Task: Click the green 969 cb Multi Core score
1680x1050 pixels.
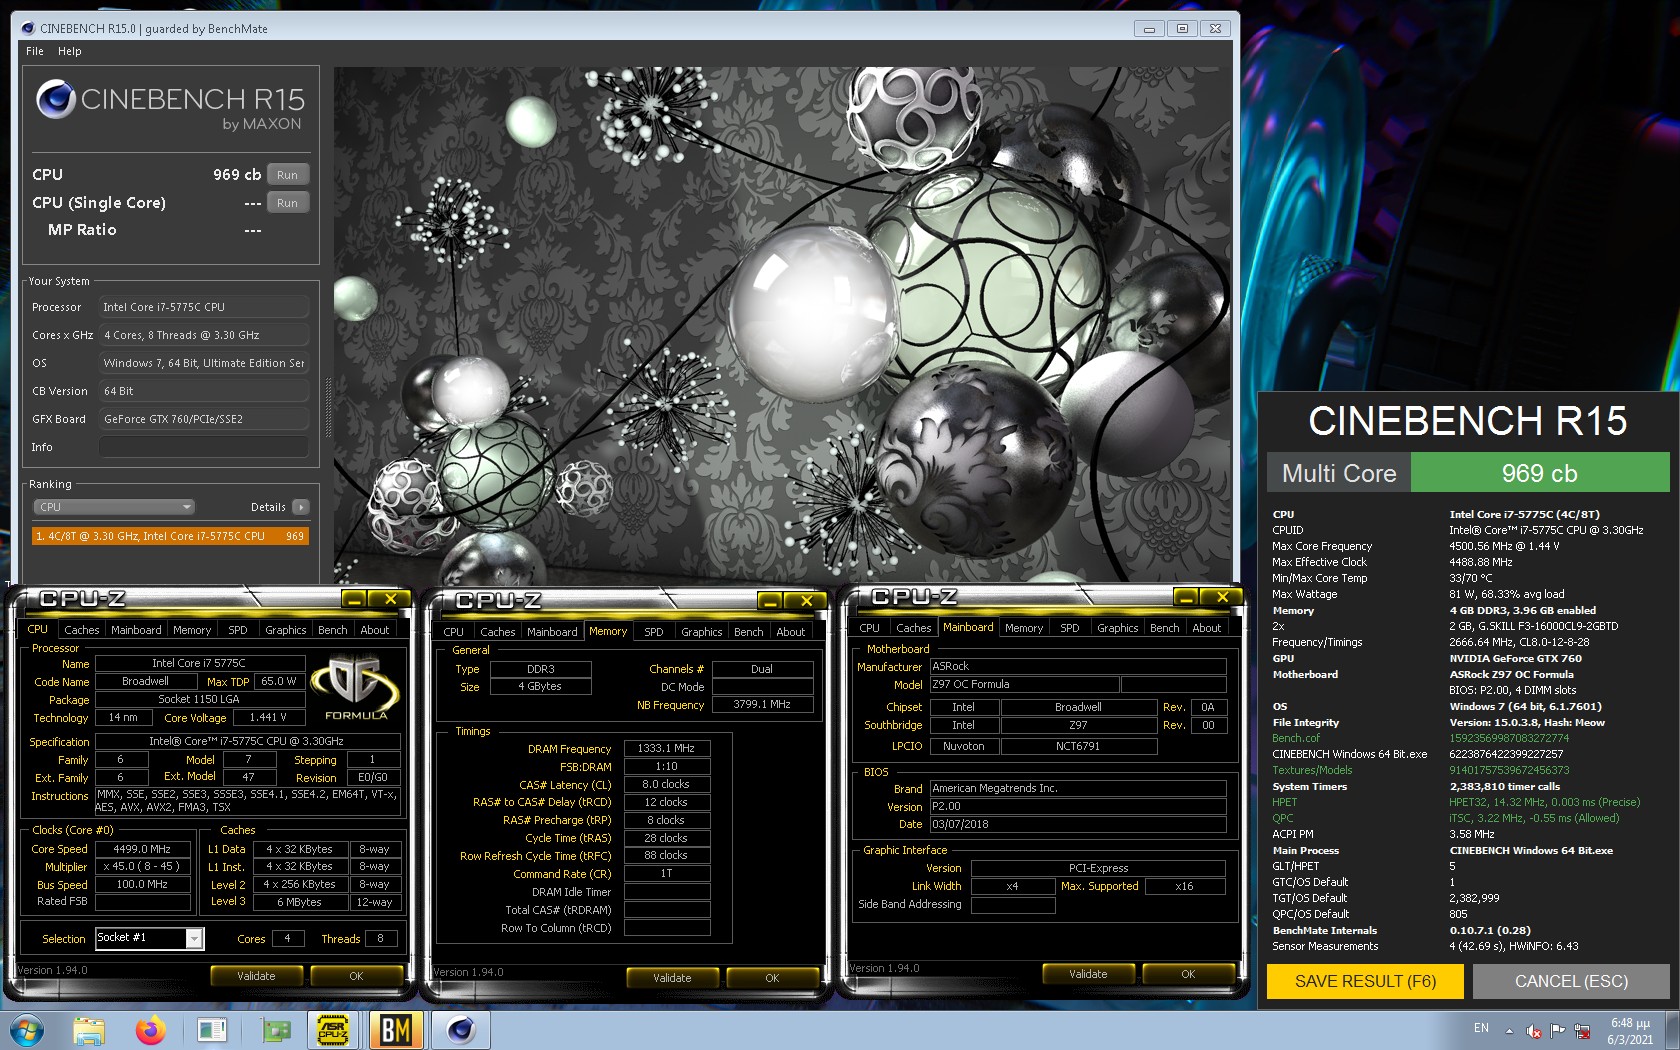Action: [x=1540, y=473]
